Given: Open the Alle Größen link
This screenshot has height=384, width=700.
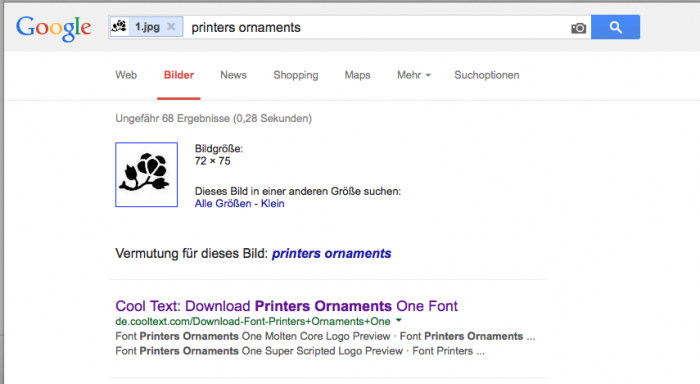Looking at the screenshot, I should (x=223, y=204).
